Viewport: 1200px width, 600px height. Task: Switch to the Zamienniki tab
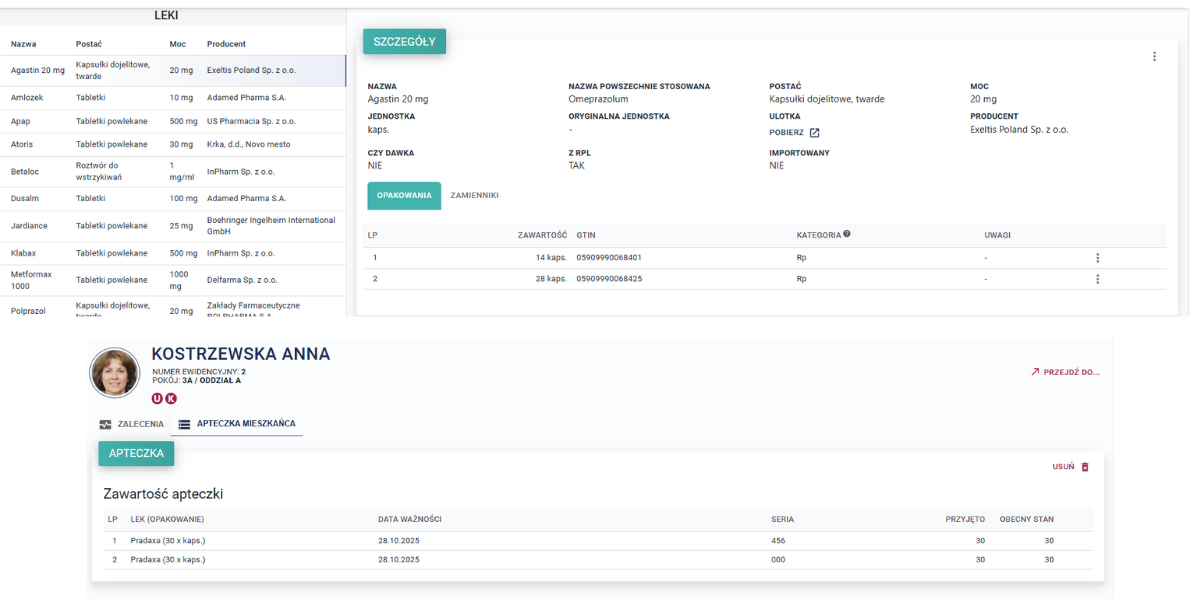pos(474,196)
